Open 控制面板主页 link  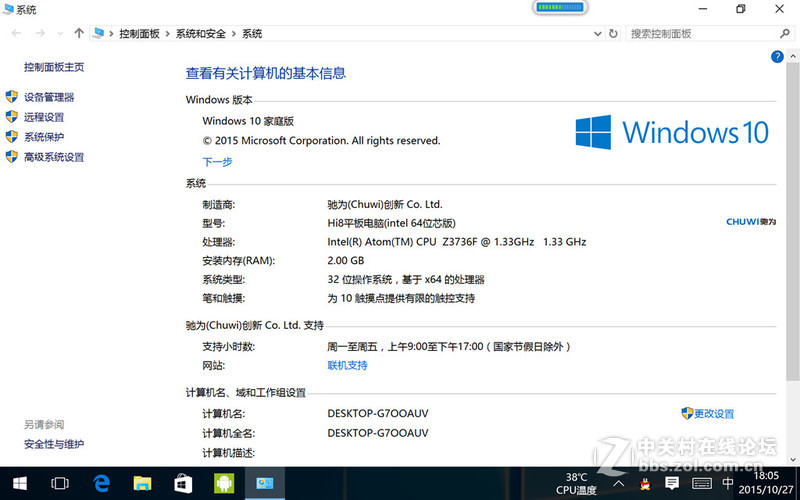click(54, 67)
